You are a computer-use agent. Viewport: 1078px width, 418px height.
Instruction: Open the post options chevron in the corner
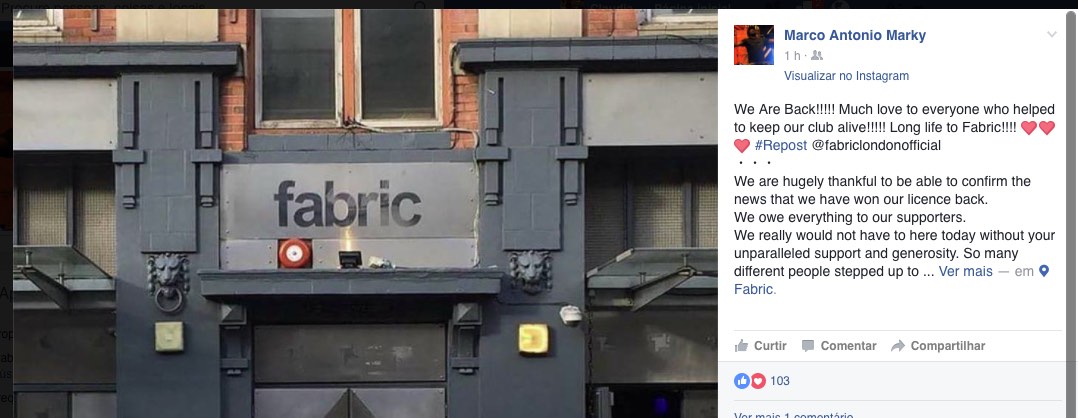(1051, 34)
